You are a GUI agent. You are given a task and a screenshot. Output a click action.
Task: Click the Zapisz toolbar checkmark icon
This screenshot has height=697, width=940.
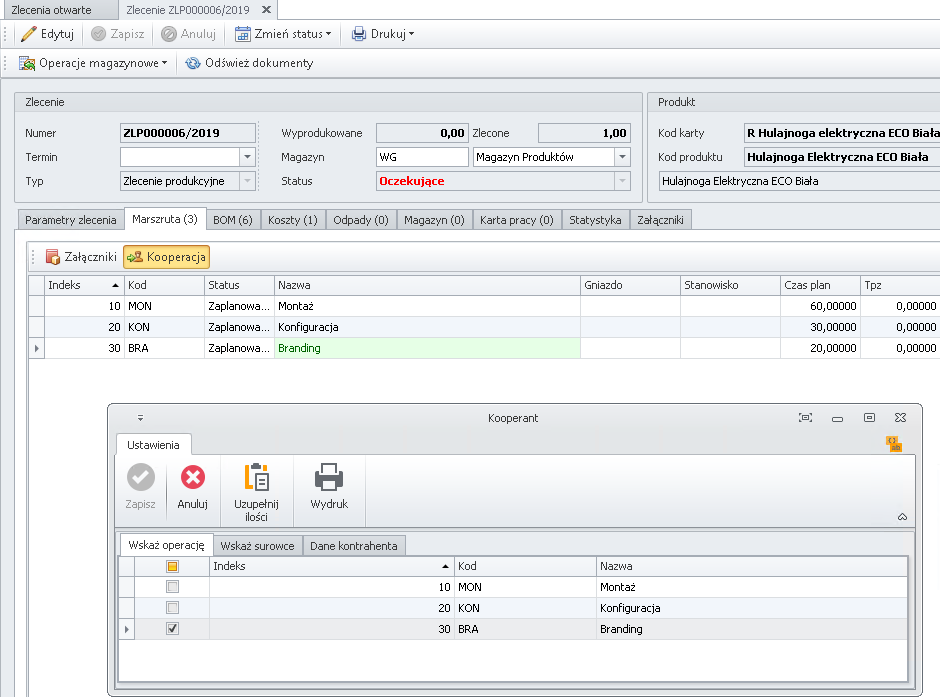tap(98, 34)
